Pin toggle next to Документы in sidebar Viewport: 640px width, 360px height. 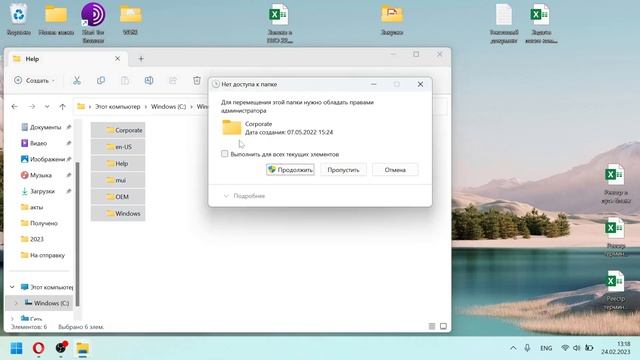pos(69,127)
